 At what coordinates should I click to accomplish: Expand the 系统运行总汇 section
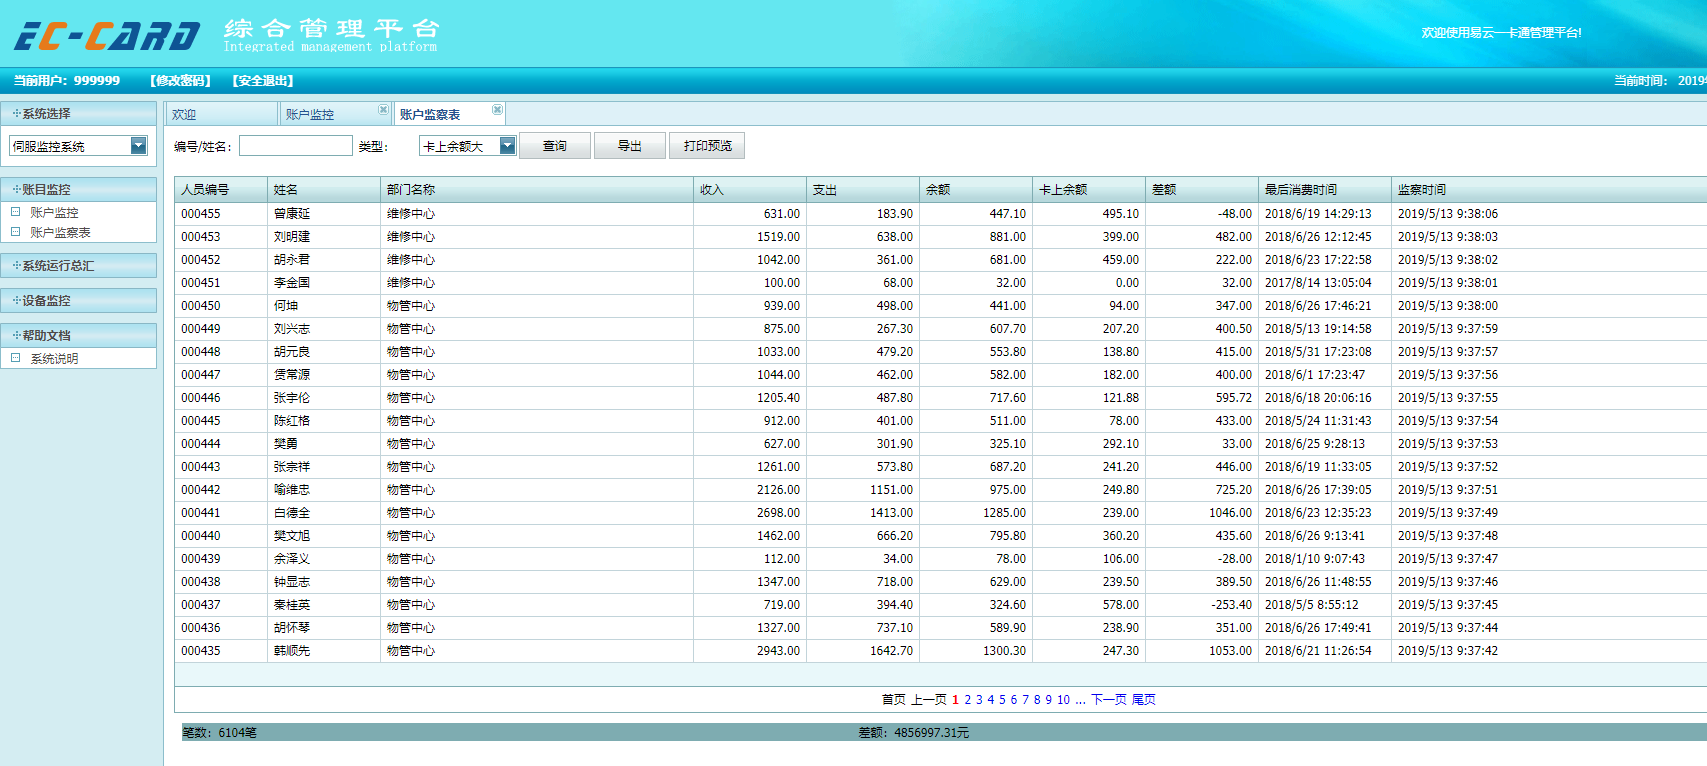pos(79,265)
